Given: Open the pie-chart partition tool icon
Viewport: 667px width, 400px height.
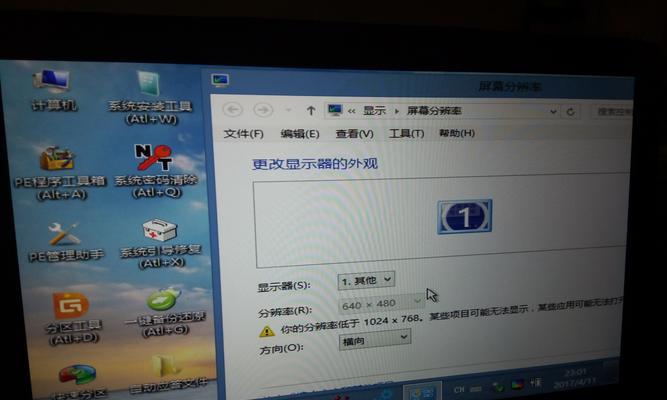Looking at the screenshot, I should pos(78,381).
